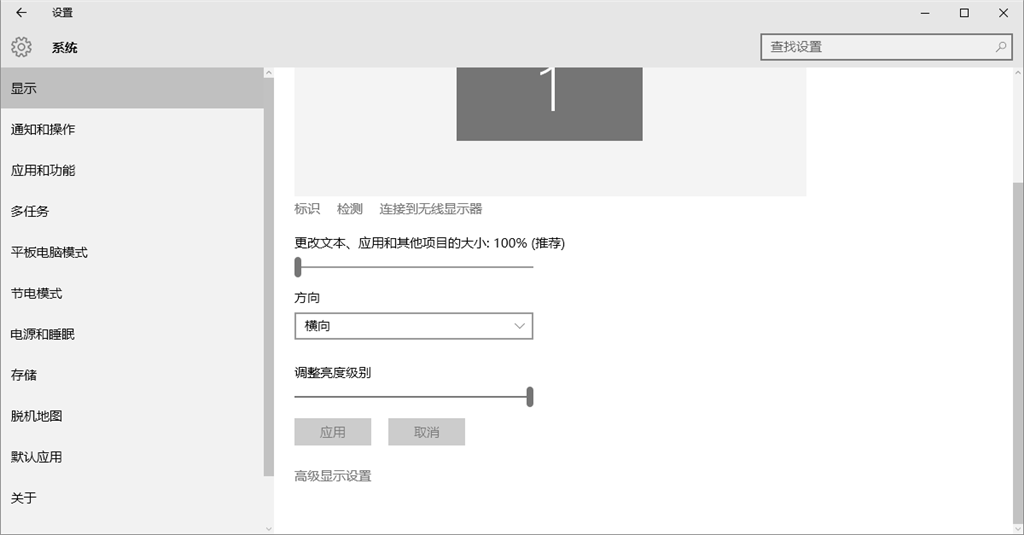Select display monitor 1 thumbnail
The image size is (1024, 535).
tap(549, 104)
